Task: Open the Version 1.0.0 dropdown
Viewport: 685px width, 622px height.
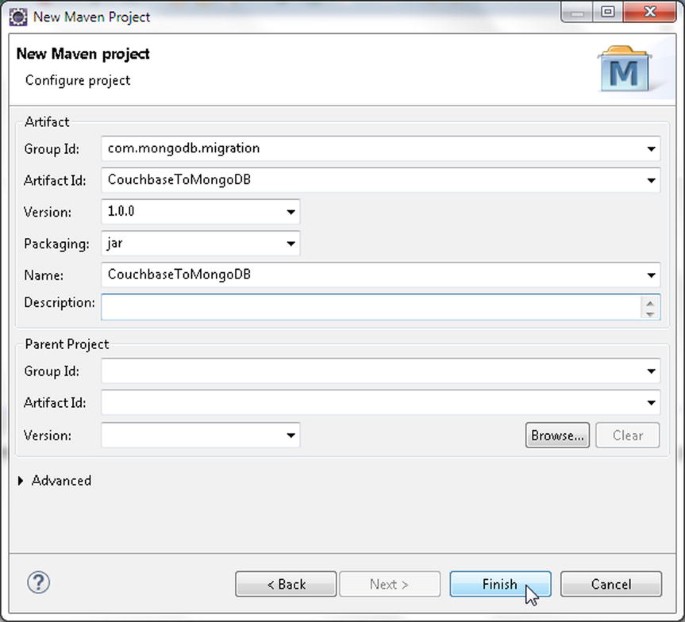Action: 291,212
